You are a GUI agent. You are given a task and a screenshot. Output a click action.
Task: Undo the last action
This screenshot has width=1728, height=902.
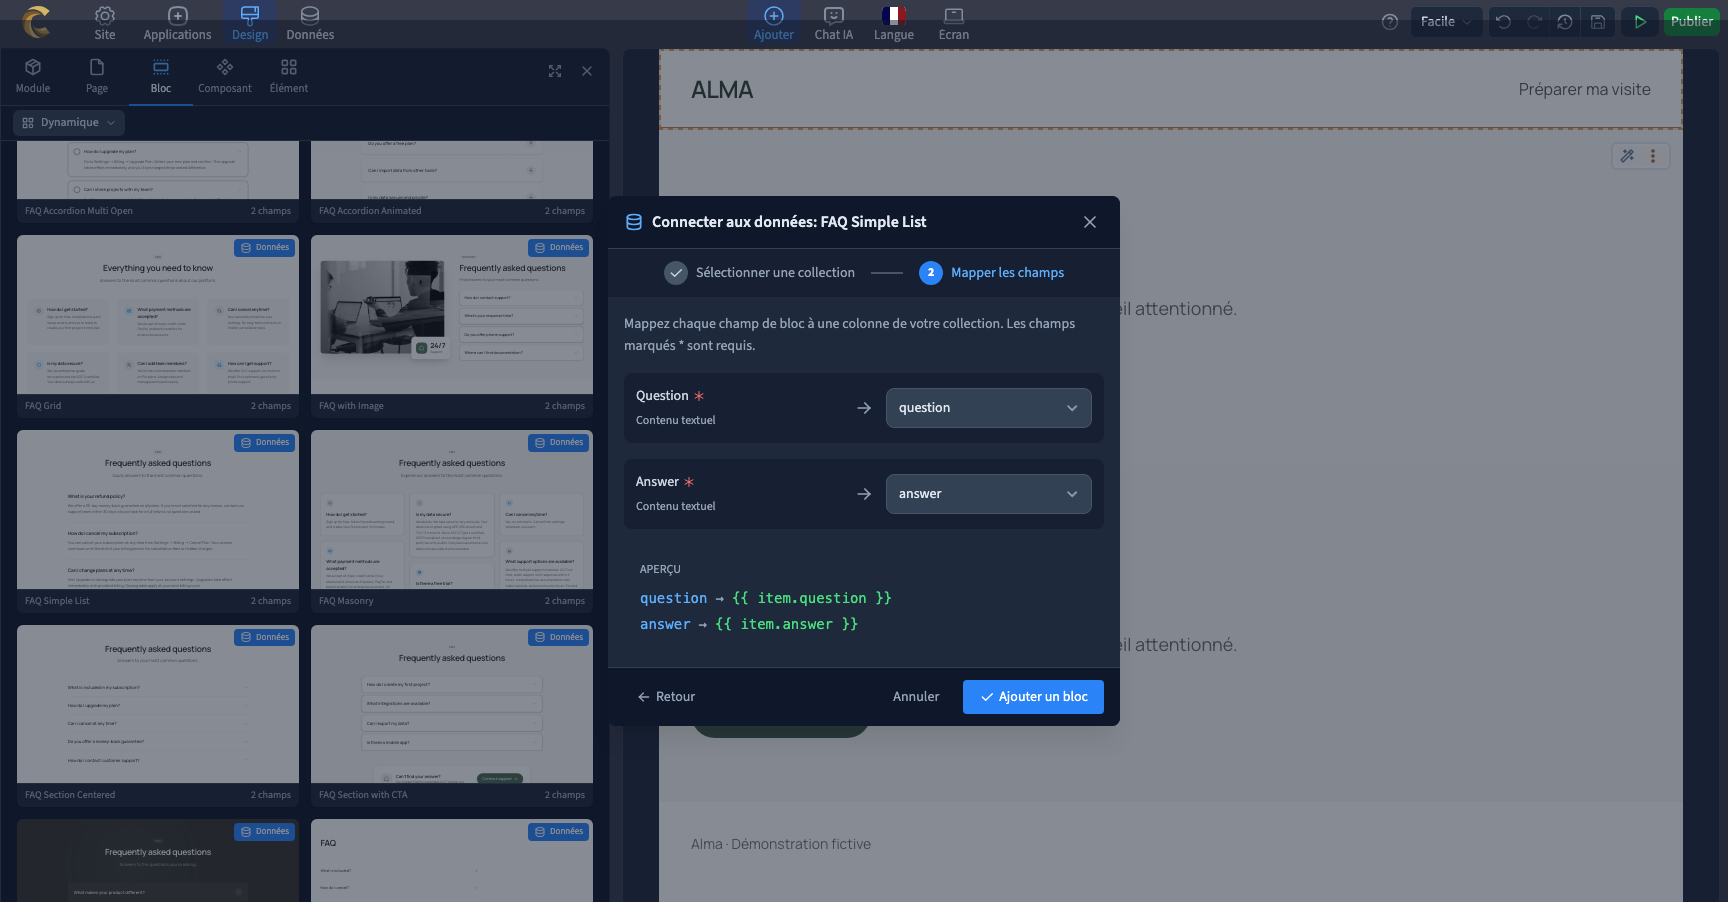[1503, 22]
